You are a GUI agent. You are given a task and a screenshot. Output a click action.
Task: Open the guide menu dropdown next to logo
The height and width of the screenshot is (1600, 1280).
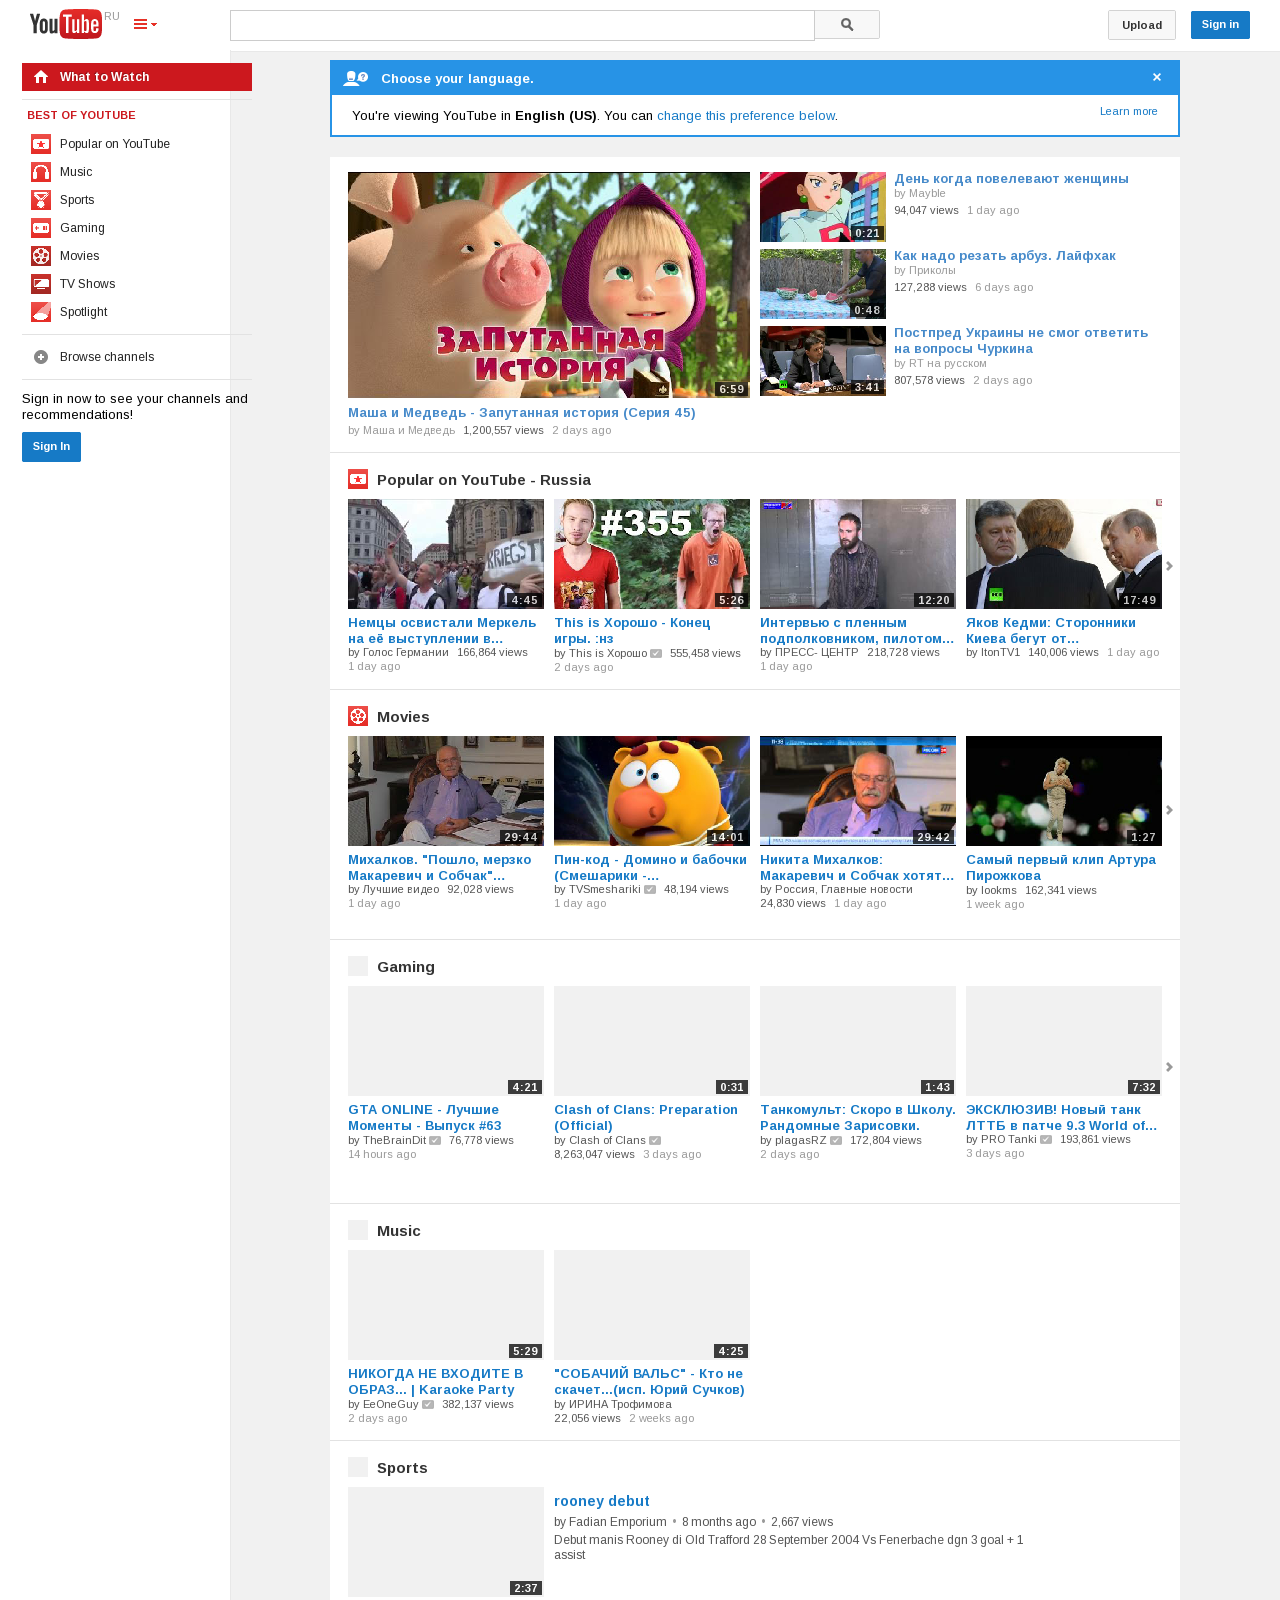145,24
